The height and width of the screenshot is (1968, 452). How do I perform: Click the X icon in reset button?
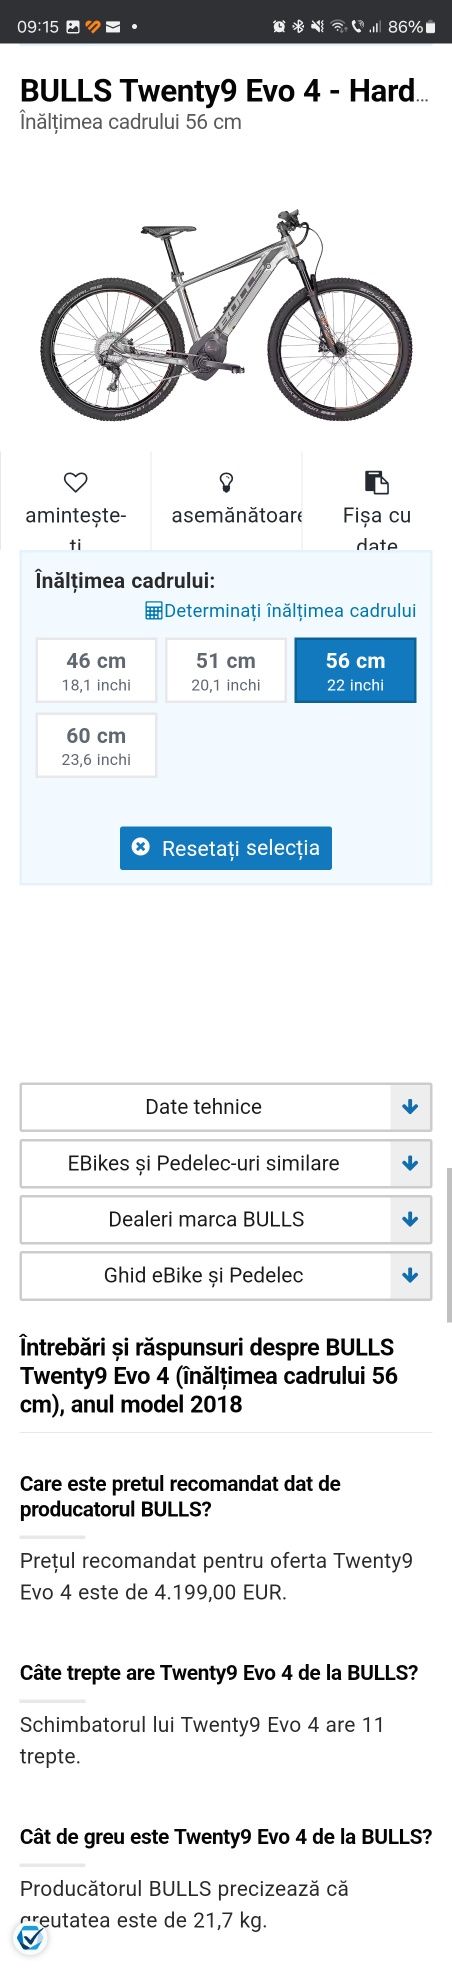pos(141,847)
